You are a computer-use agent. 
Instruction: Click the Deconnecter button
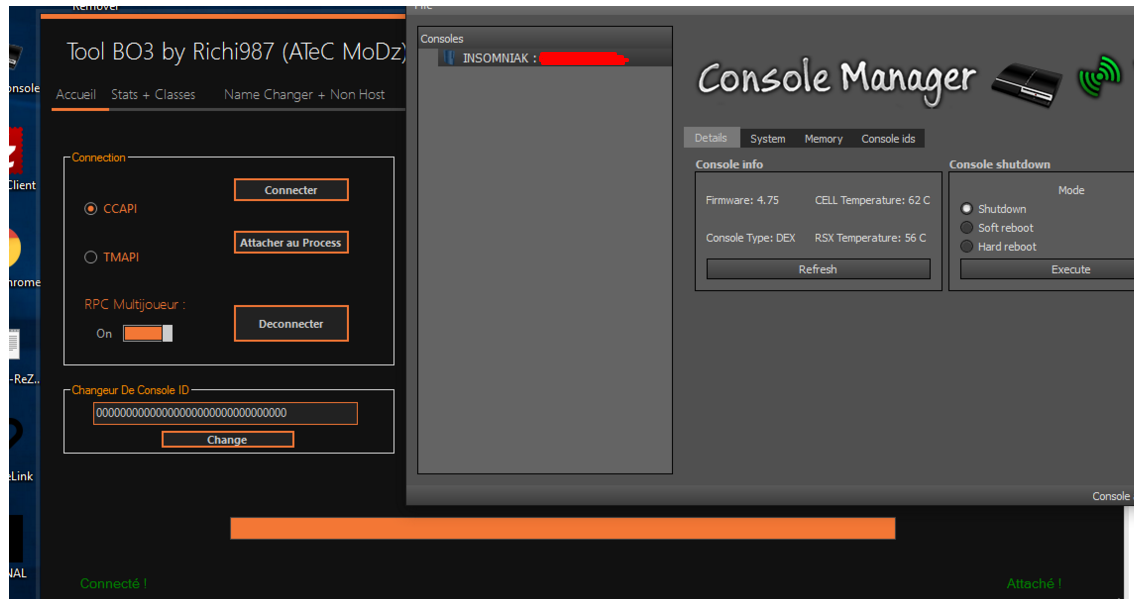click(x=291, y=323)
